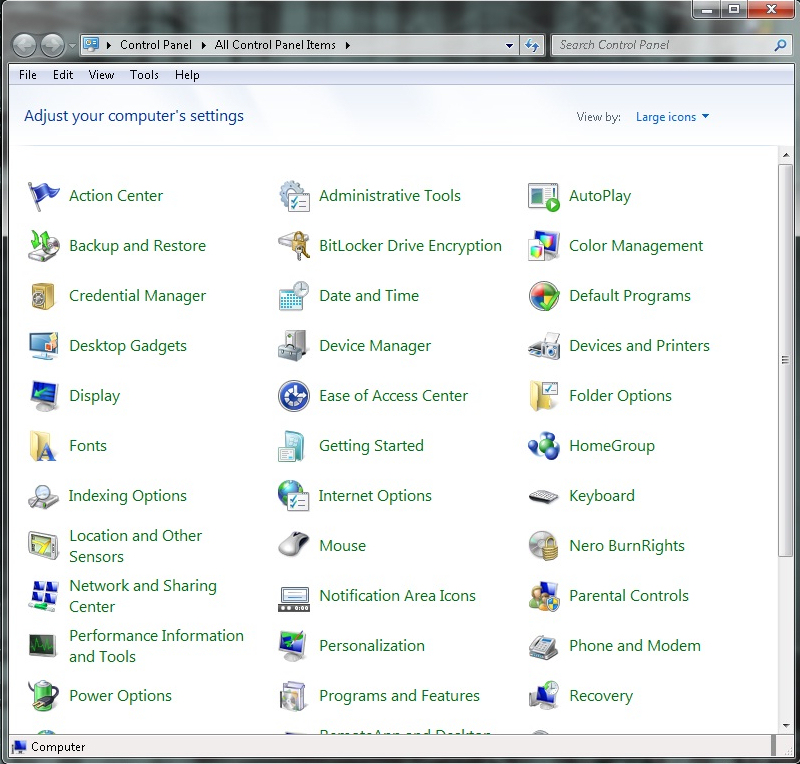
Task: Open BitLocker Drive Encryption key icon
Action: [294, 245]
